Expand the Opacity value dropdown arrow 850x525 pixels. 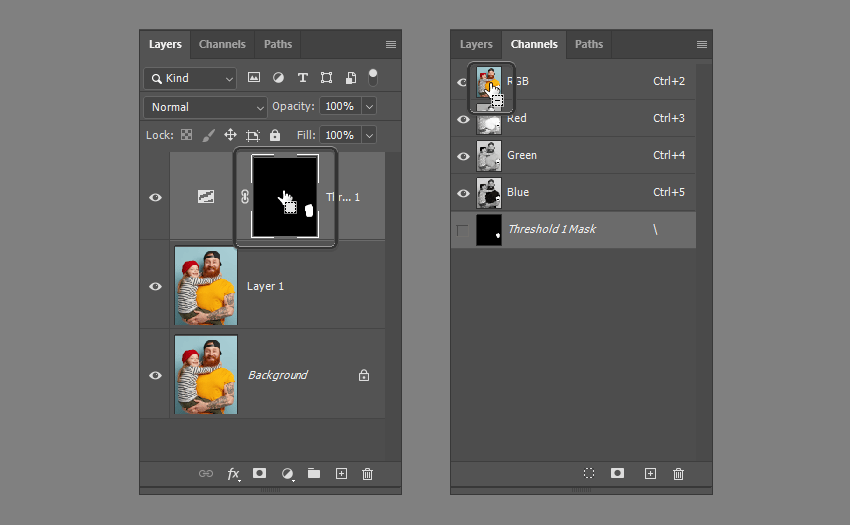pos(369,107)
